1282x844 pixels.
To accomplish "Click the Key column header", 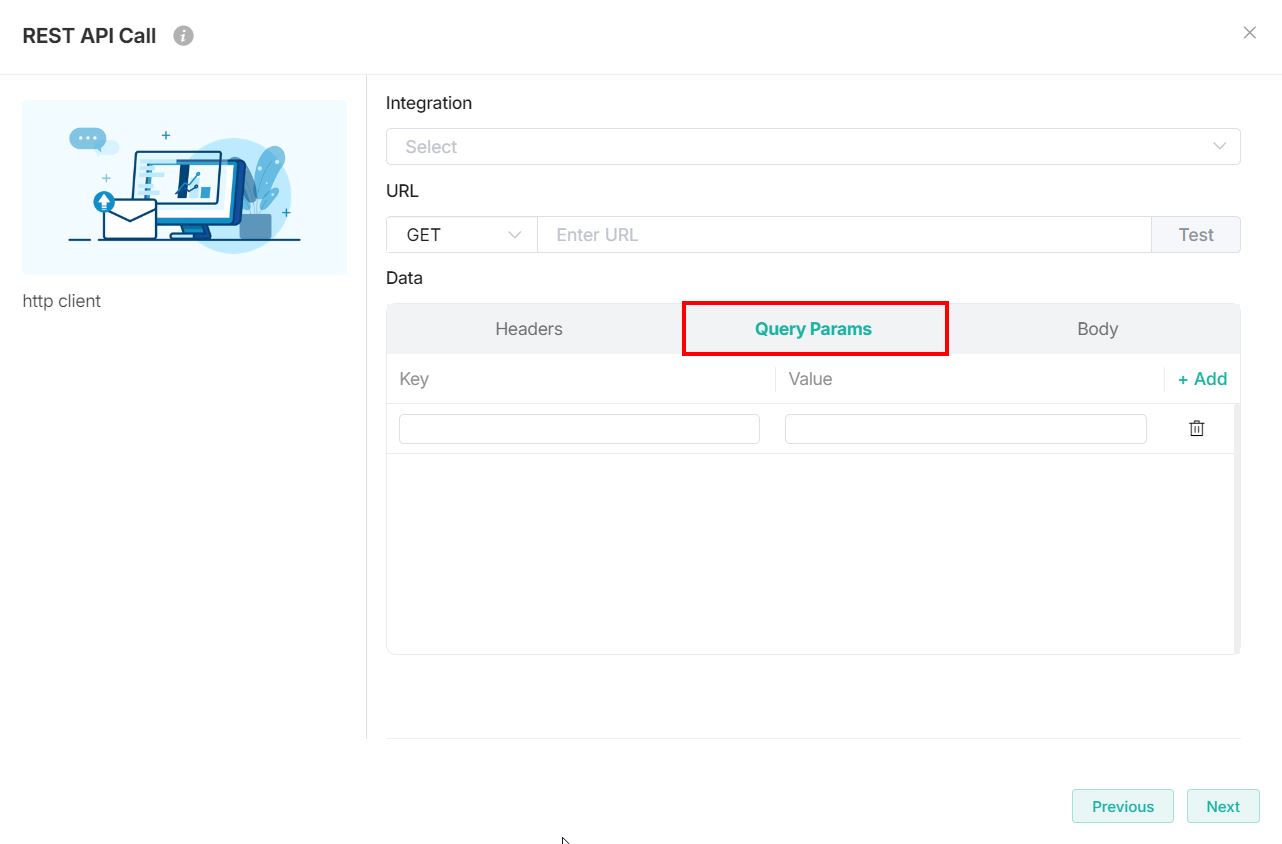I will point(414,379).
